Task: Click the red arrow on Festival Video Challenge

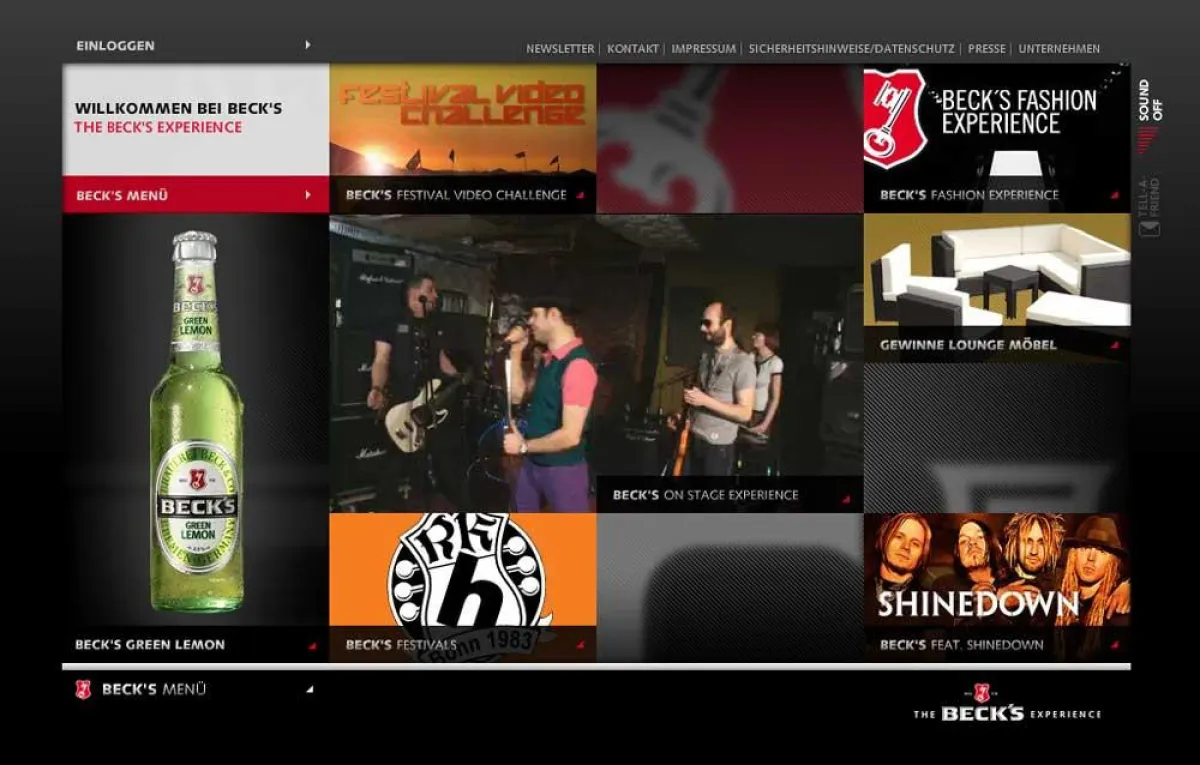Action: point(579,196)
